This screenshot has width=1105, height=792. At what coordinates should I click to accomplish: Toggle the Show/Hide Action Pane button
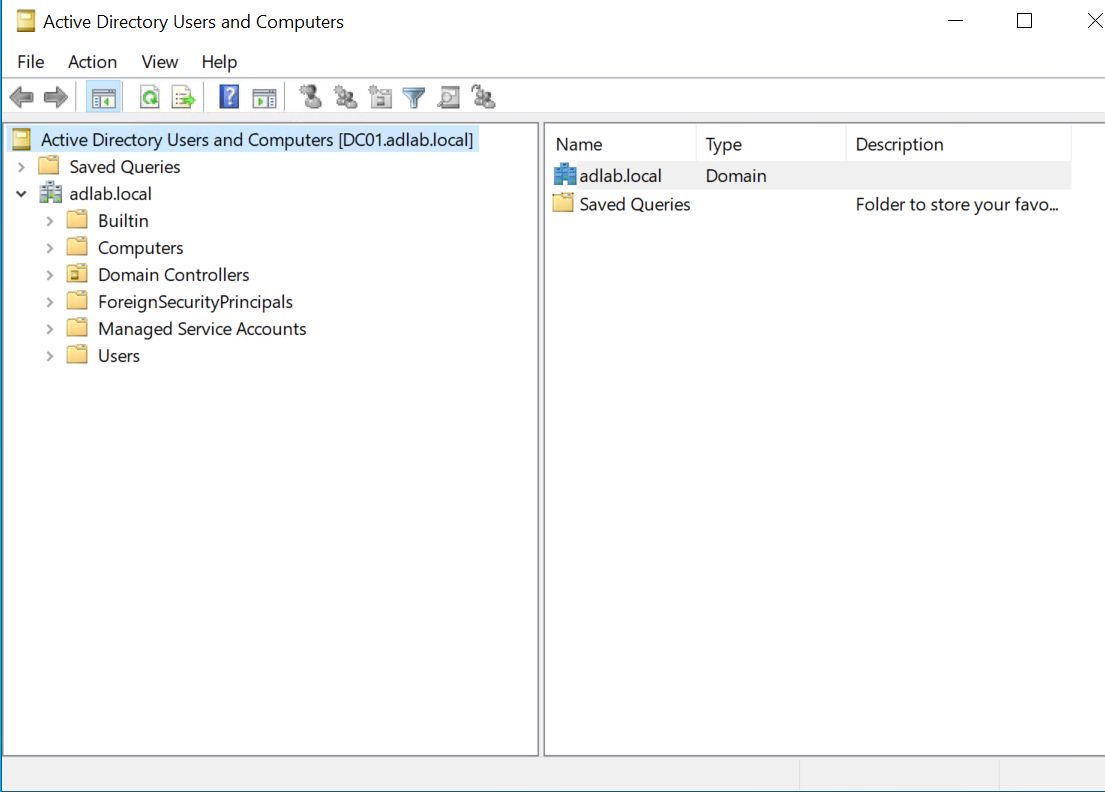[264, 97]
